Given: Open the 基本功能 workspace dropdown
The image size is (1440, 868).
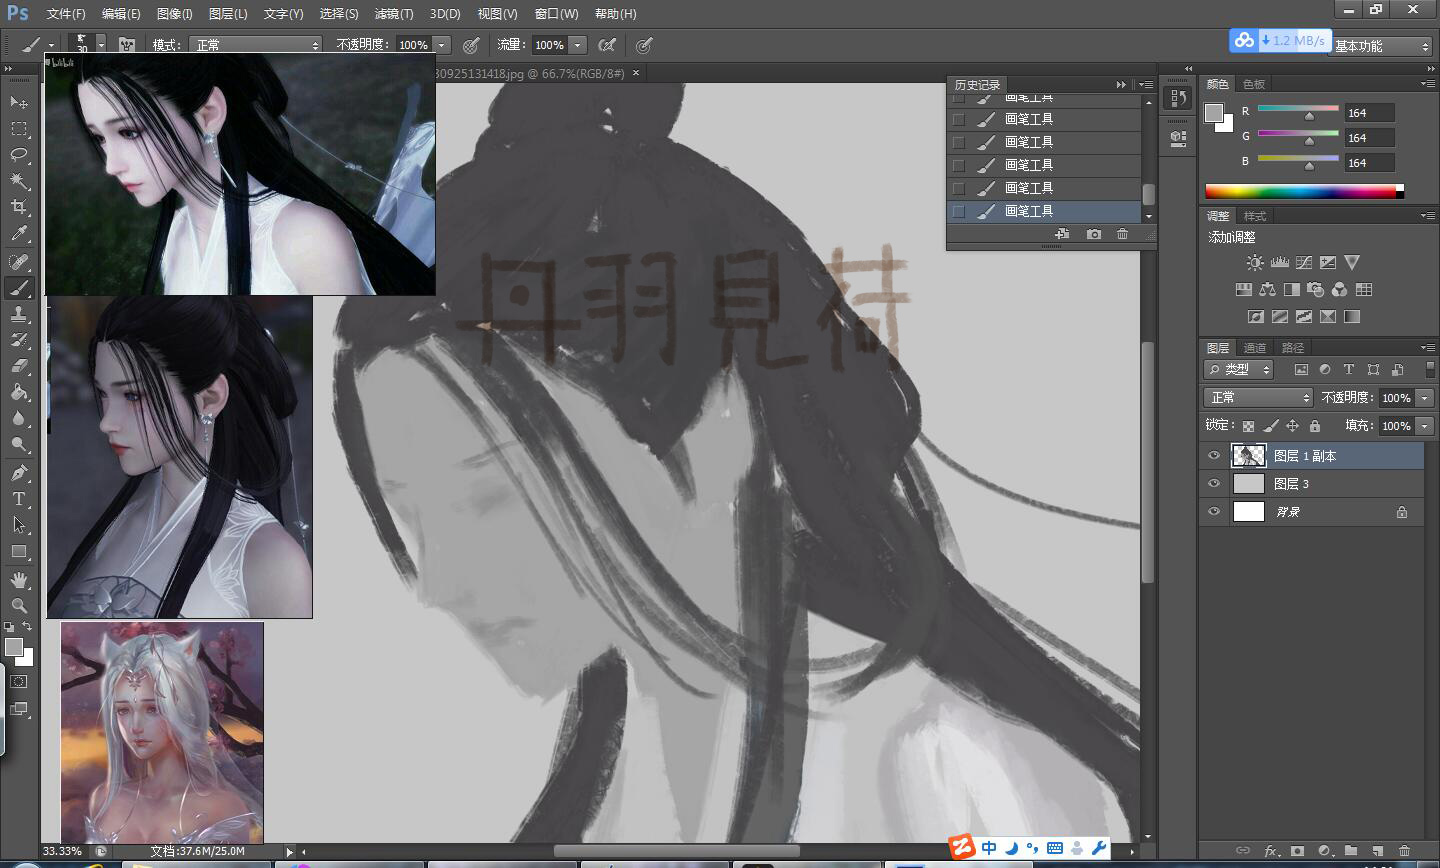Looking at the screenshot, I should [x=1381, y=46].
